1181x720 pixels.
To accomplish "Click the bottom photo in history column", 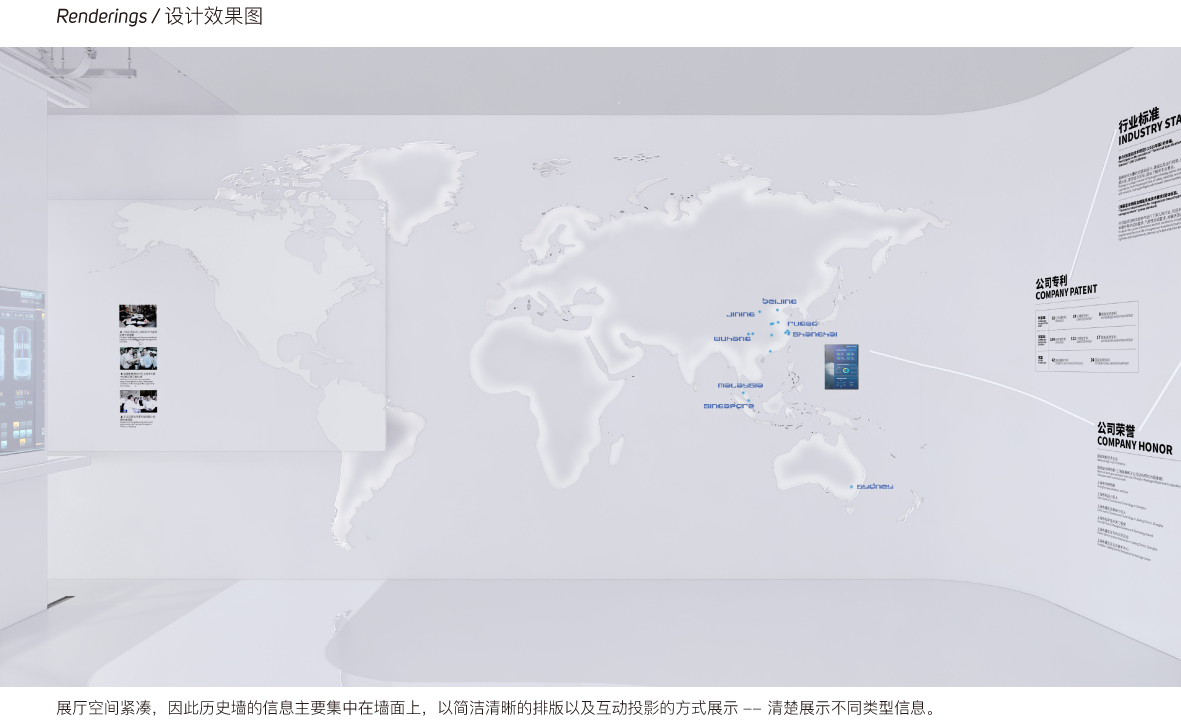I will tap(138, 401).
